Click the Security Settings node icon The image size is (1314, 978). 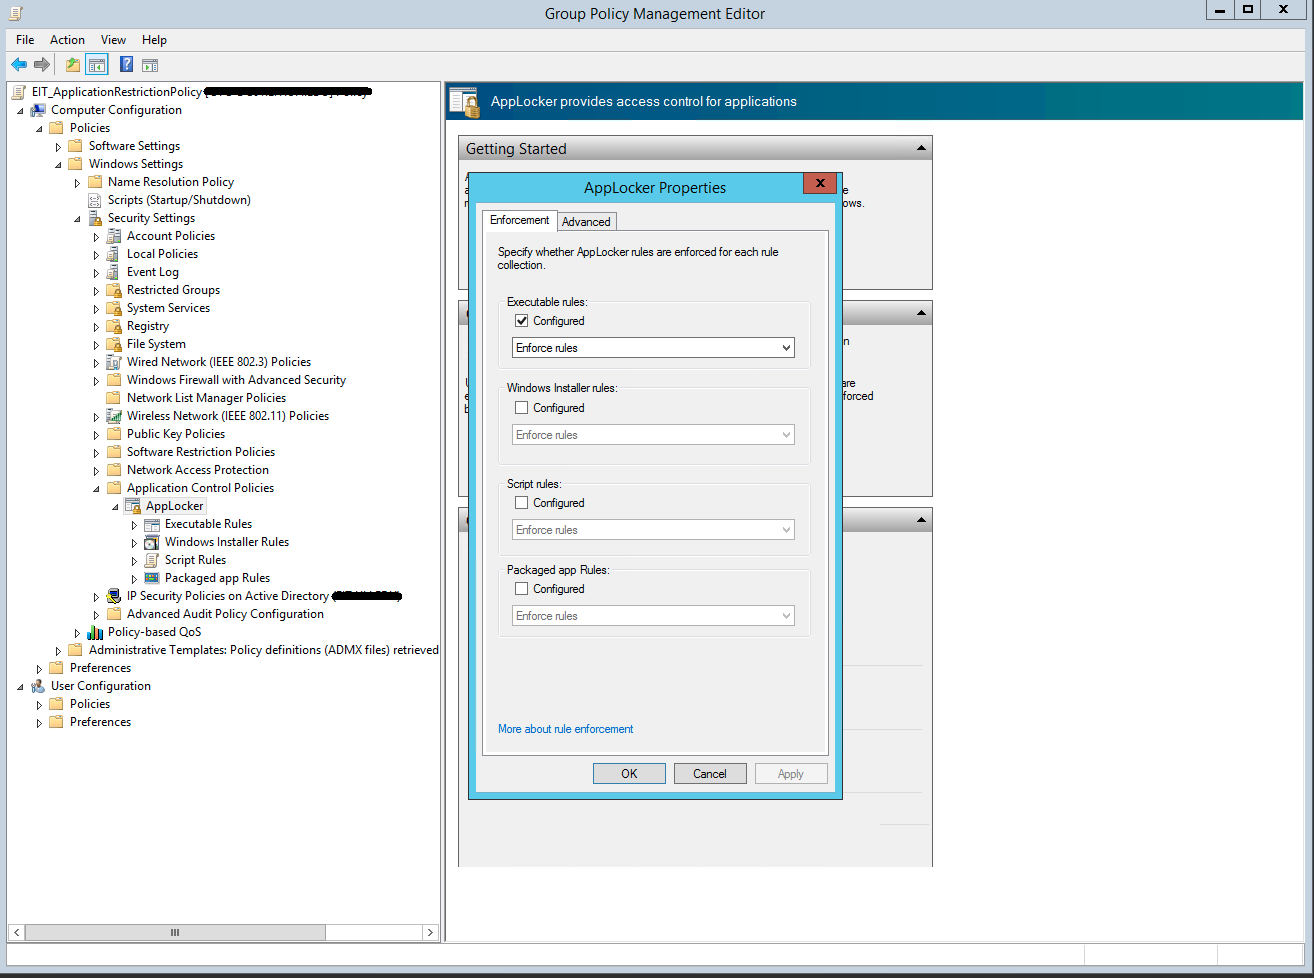click(x=95, y=218)
